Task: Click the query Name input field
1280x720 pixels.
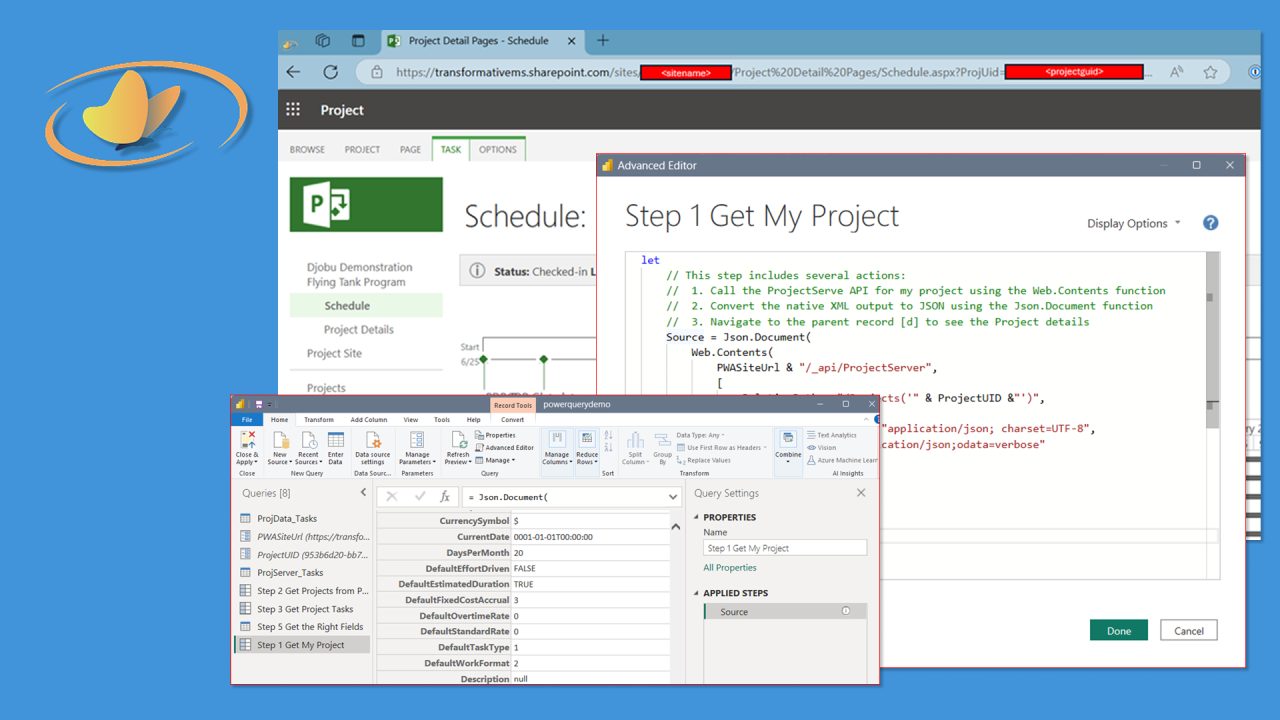Action: 784,547
